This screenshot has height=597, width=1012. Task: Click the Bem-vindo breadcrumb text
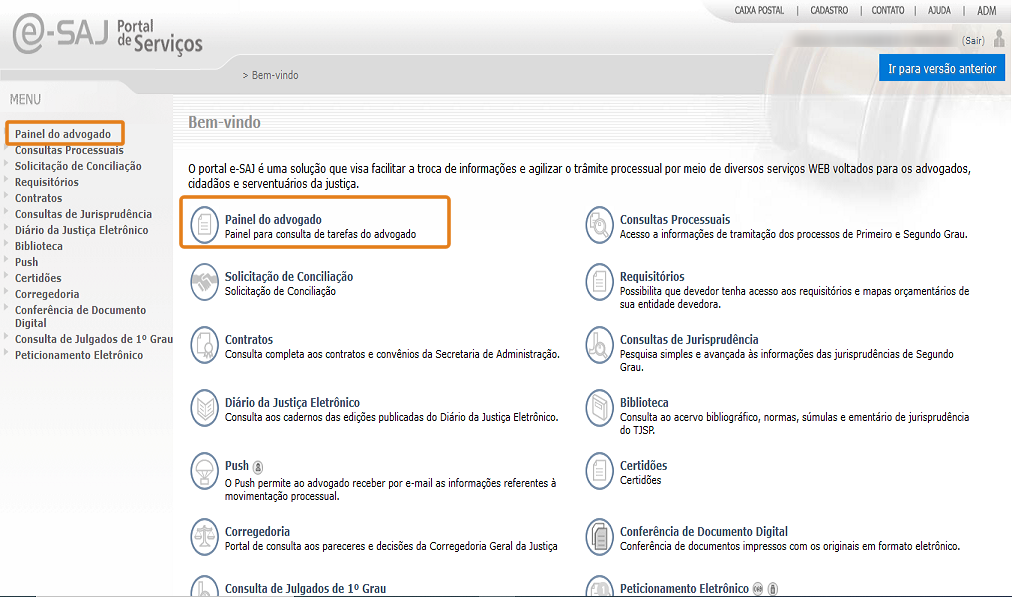(274, 75)
